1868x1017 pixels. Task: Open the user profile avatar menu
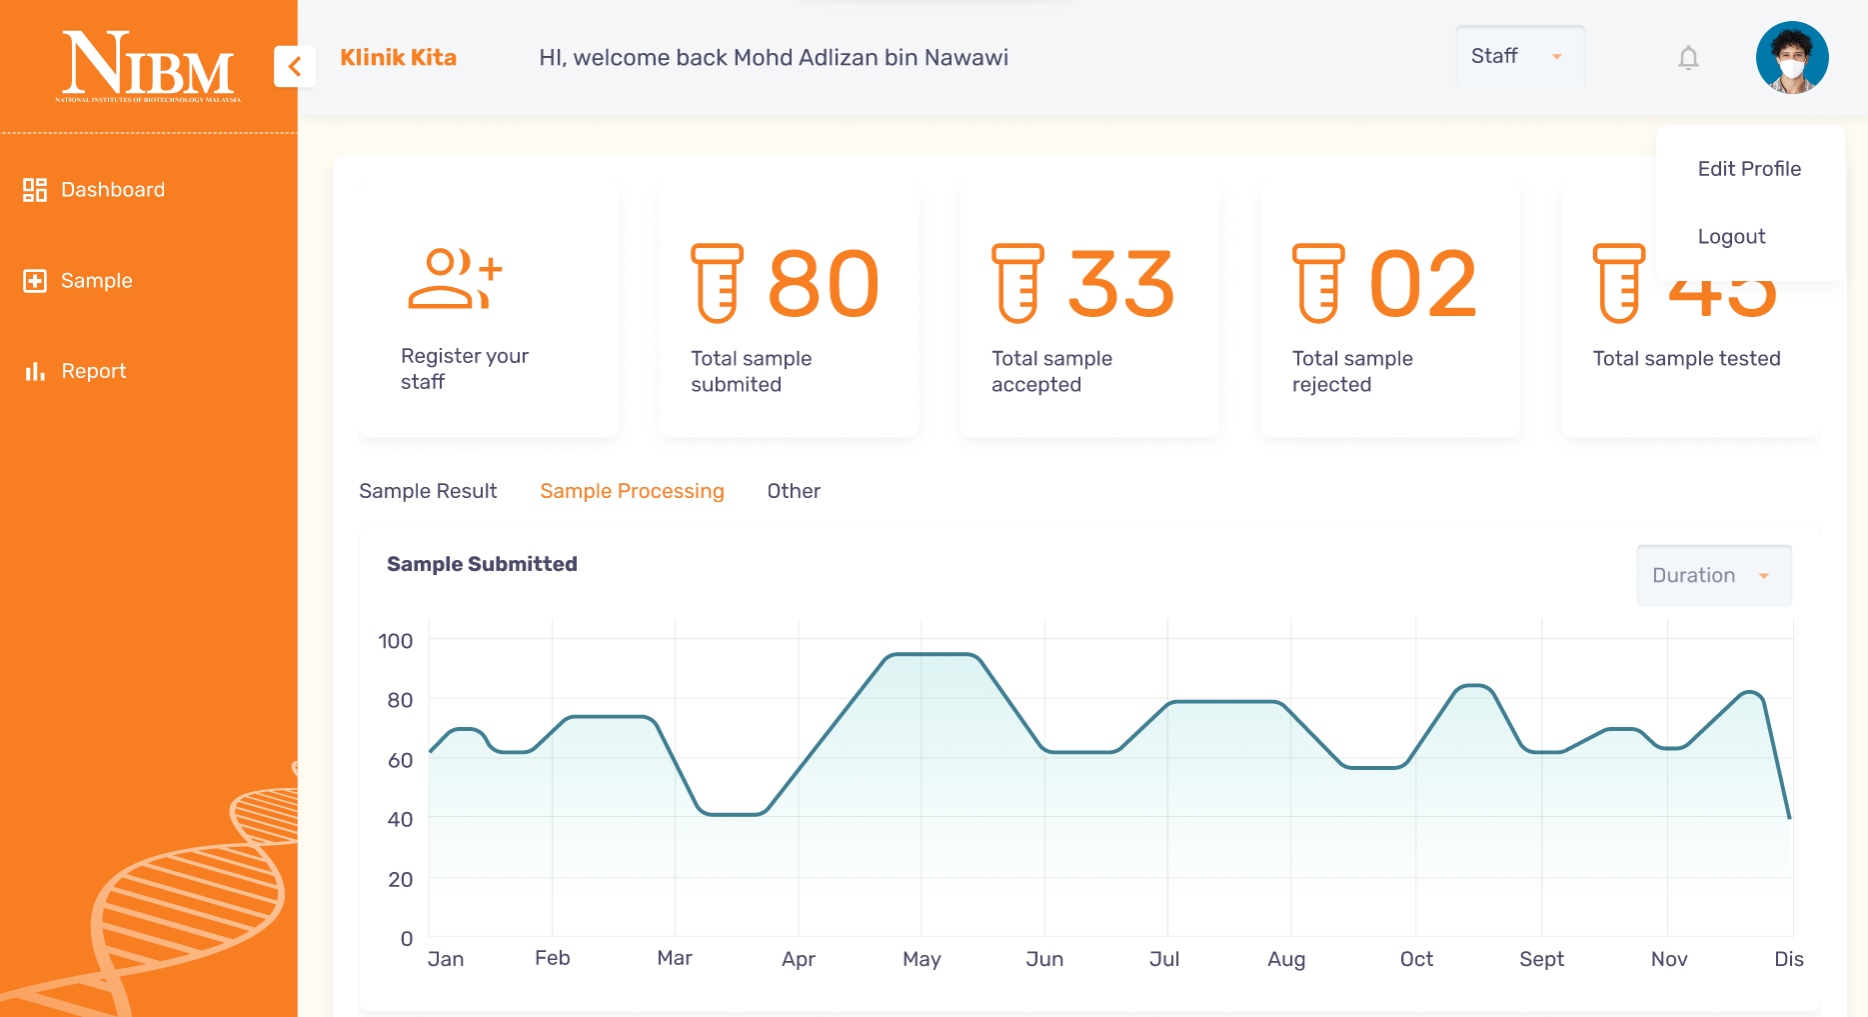click(x=1791, y=57)
